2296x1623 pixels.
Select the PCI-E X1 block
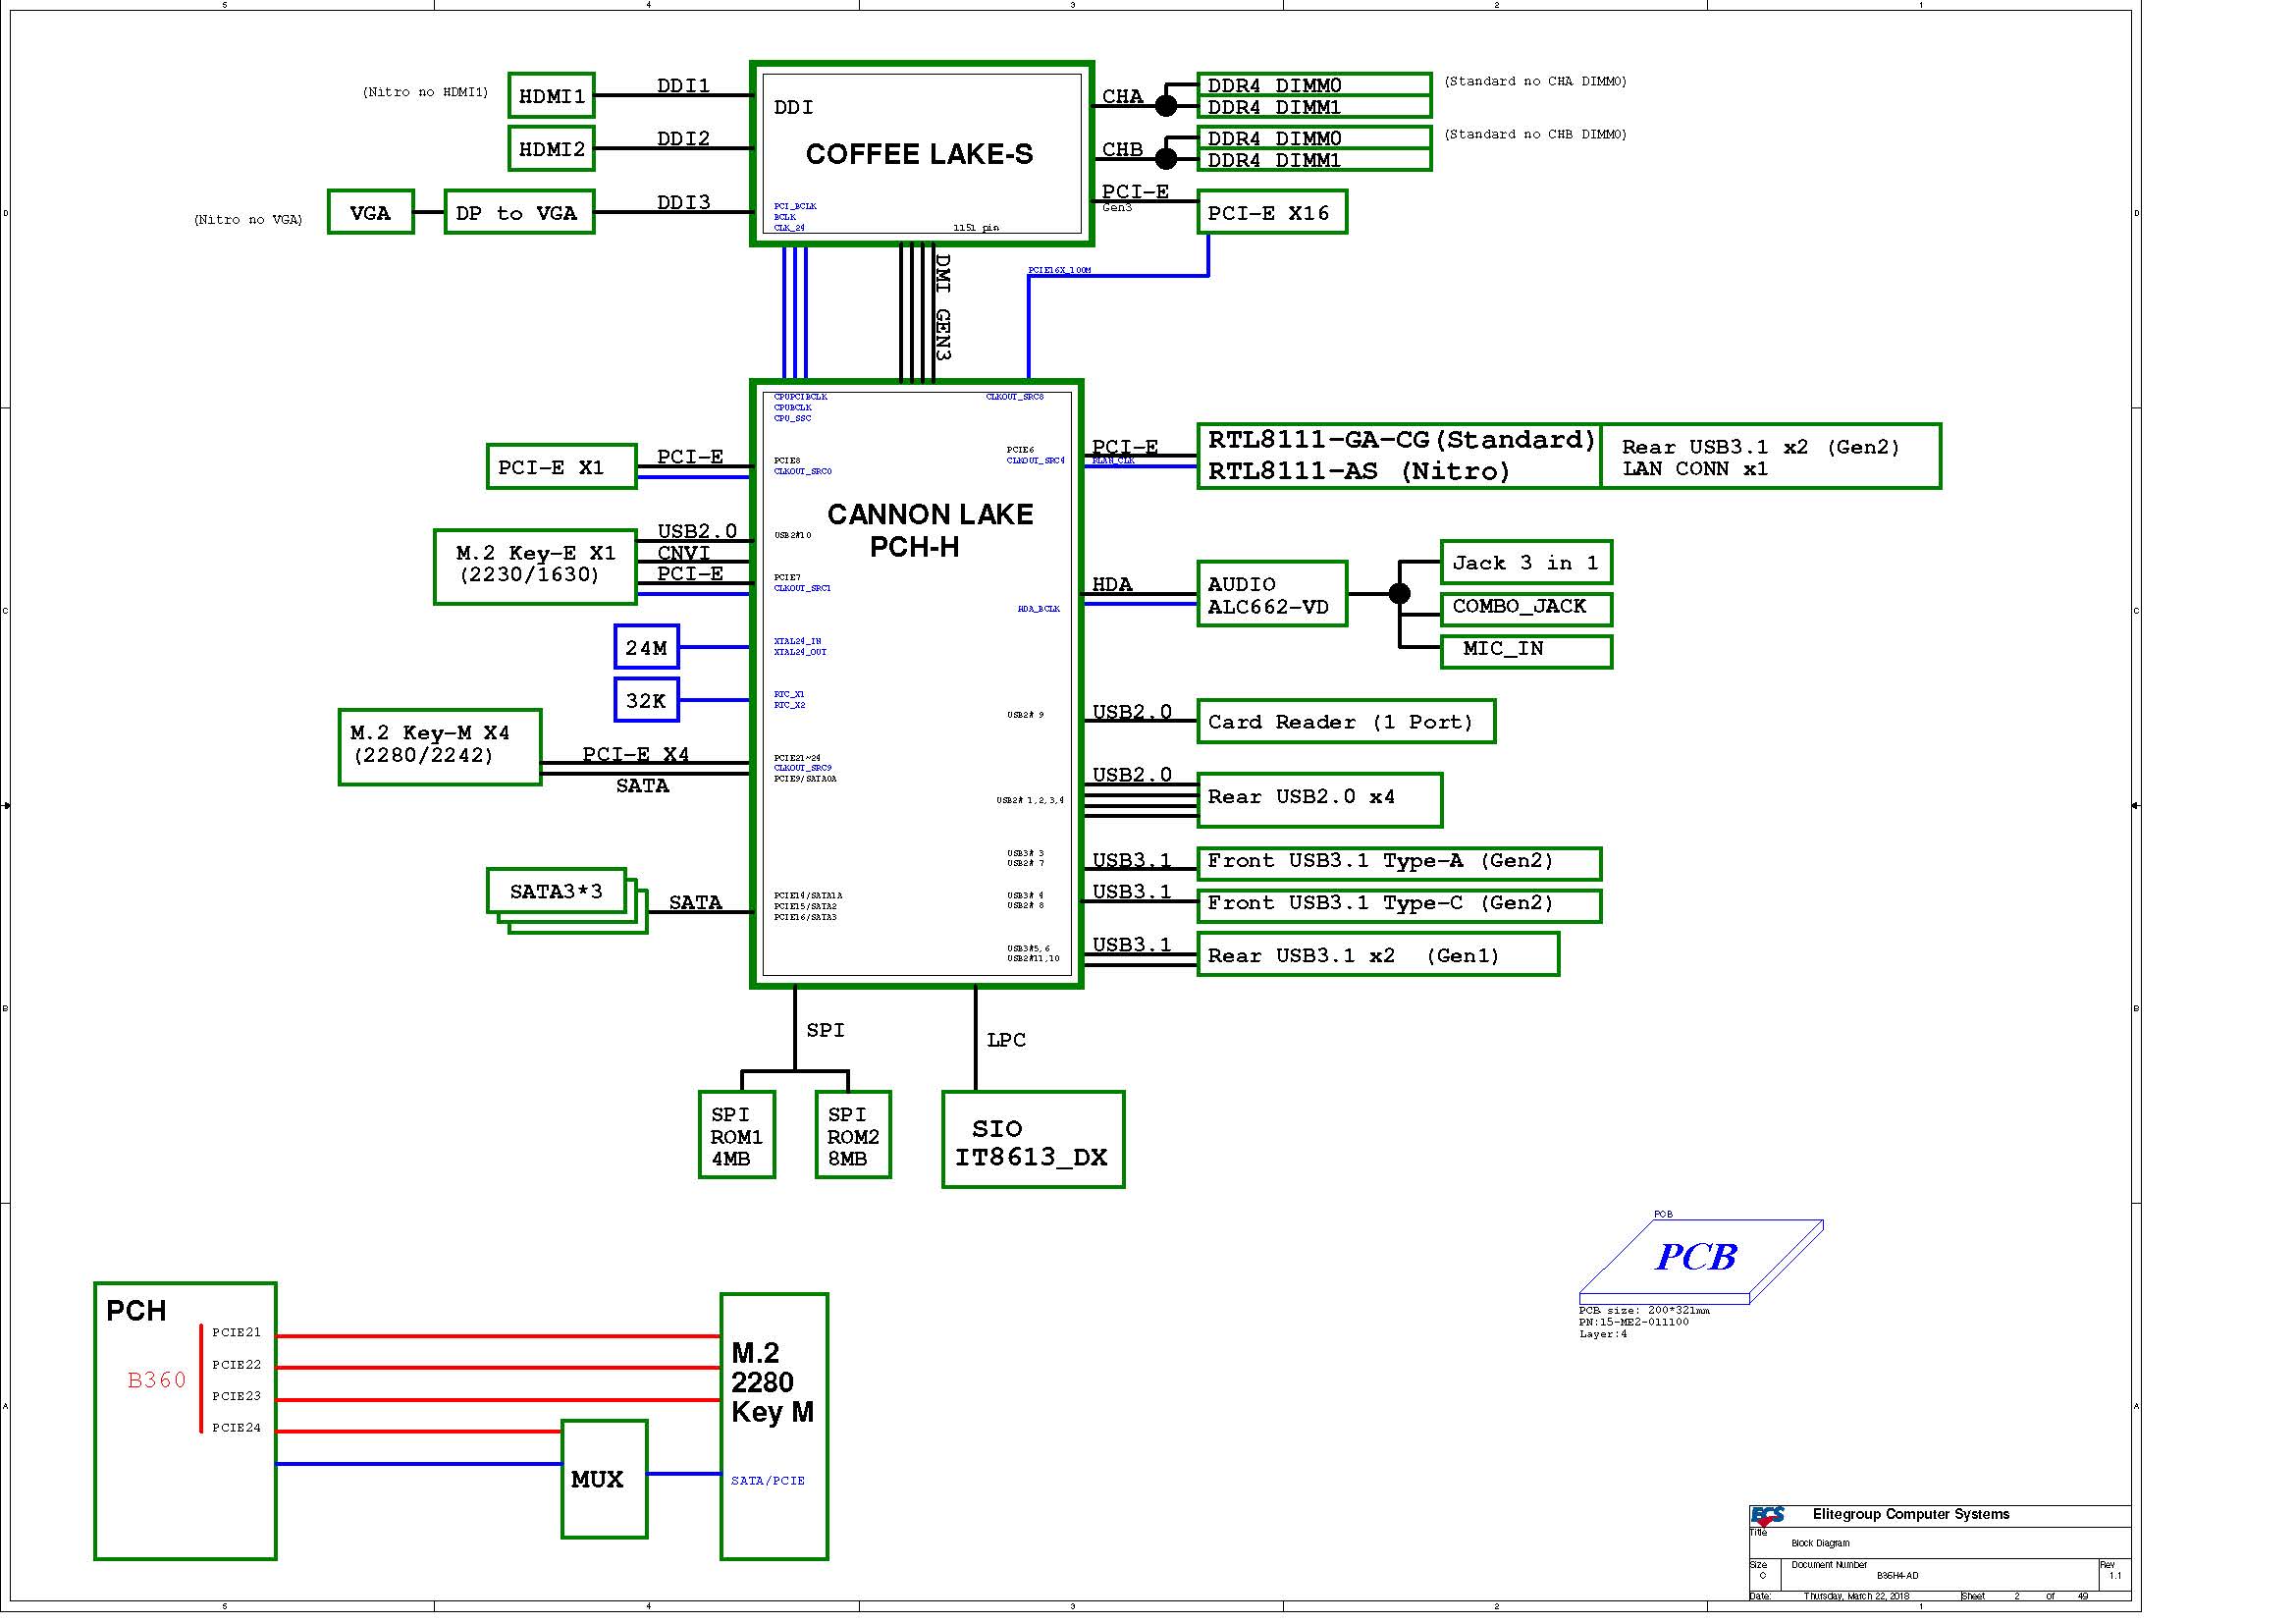coord(561,467)
